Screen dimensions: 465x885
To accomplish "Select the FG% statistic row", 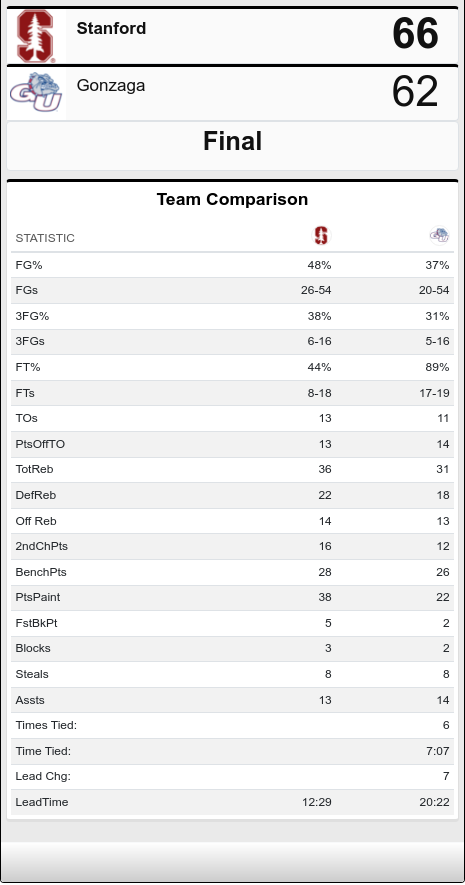I will pos(232,265).
